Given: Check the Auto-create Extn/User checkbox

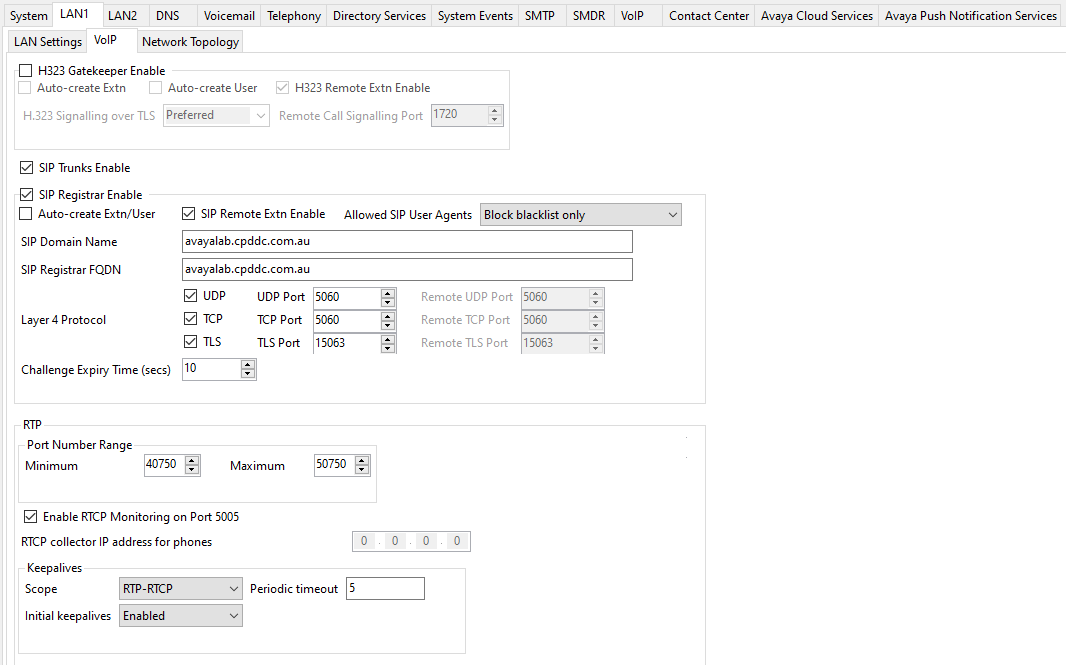Looking at the screenshot, I should [x=26, y=214].
